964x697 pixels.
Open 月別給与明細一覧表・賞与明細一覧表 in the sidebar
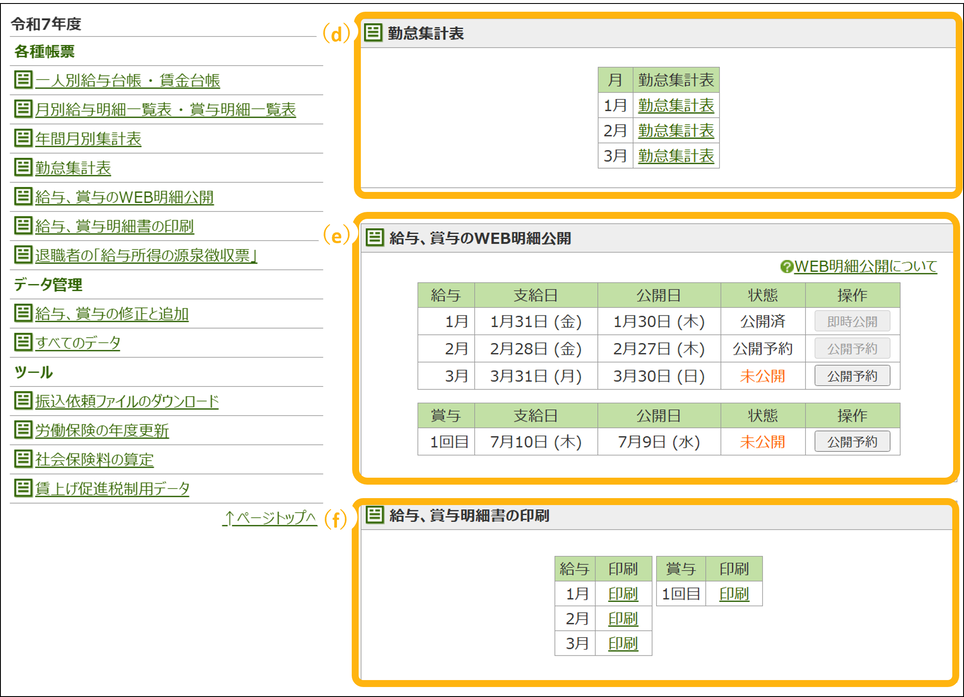(165, 110)
